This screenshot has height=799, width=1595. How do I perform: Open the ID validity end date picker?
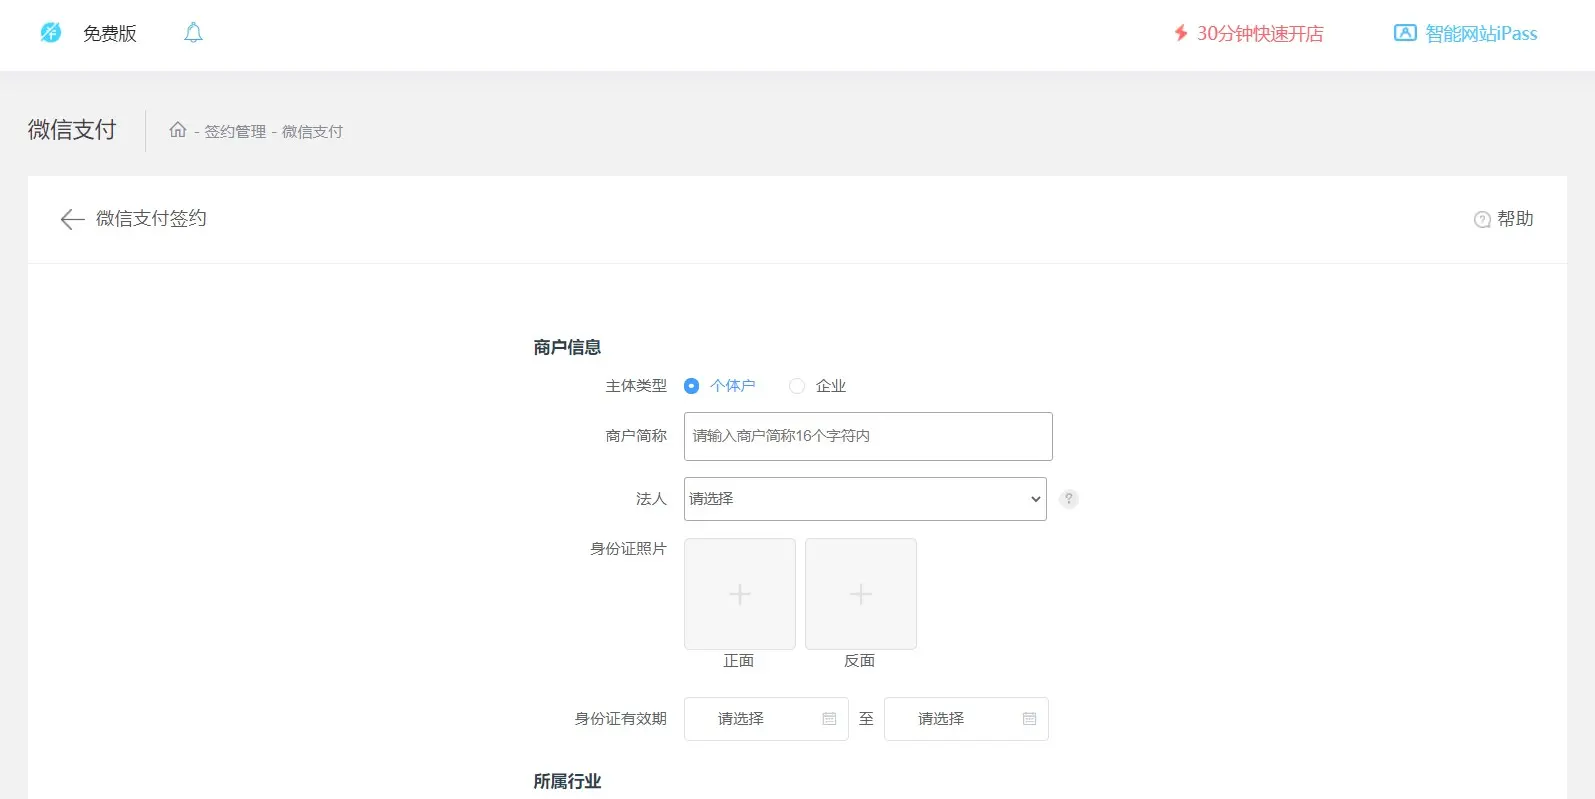click(966, 719)
